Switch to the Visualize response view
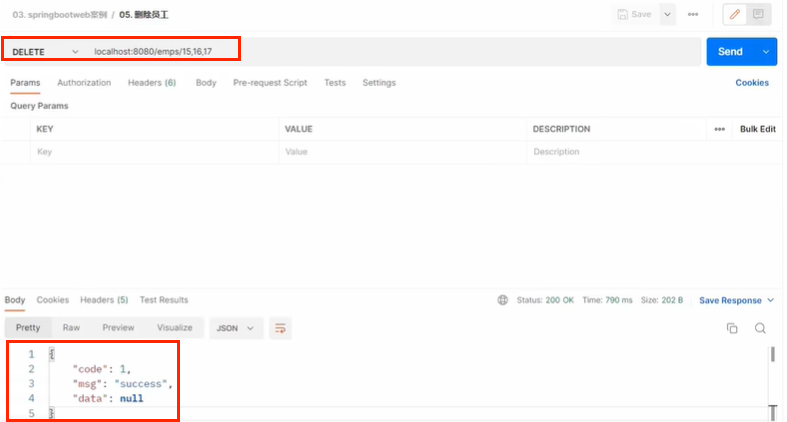The width and height of the screenshot is (787, 422). click(x=175, y=328)
